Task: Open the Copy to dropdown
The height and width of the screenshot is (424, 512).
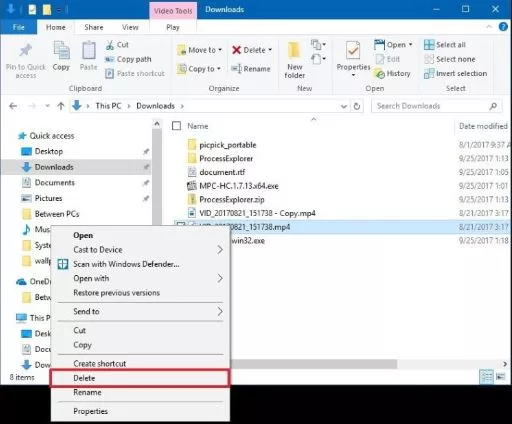Action: [199, 69]
